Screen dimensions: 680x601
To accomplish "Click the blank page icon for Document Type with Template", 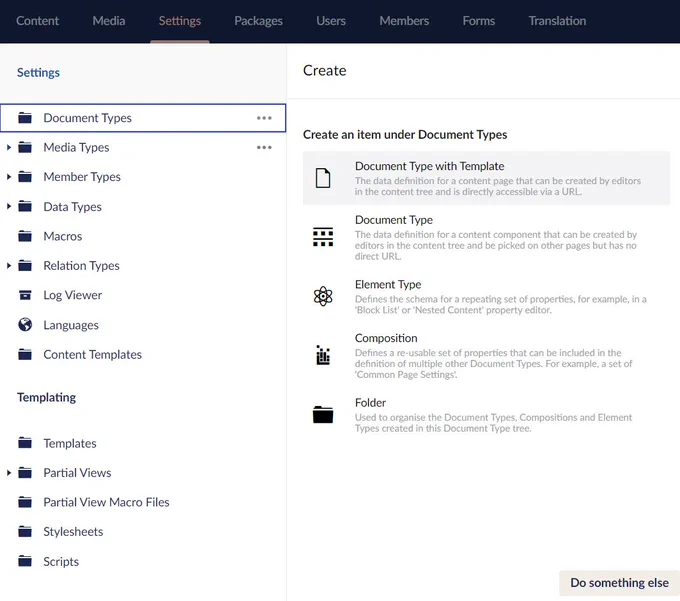I will point(323,178).
